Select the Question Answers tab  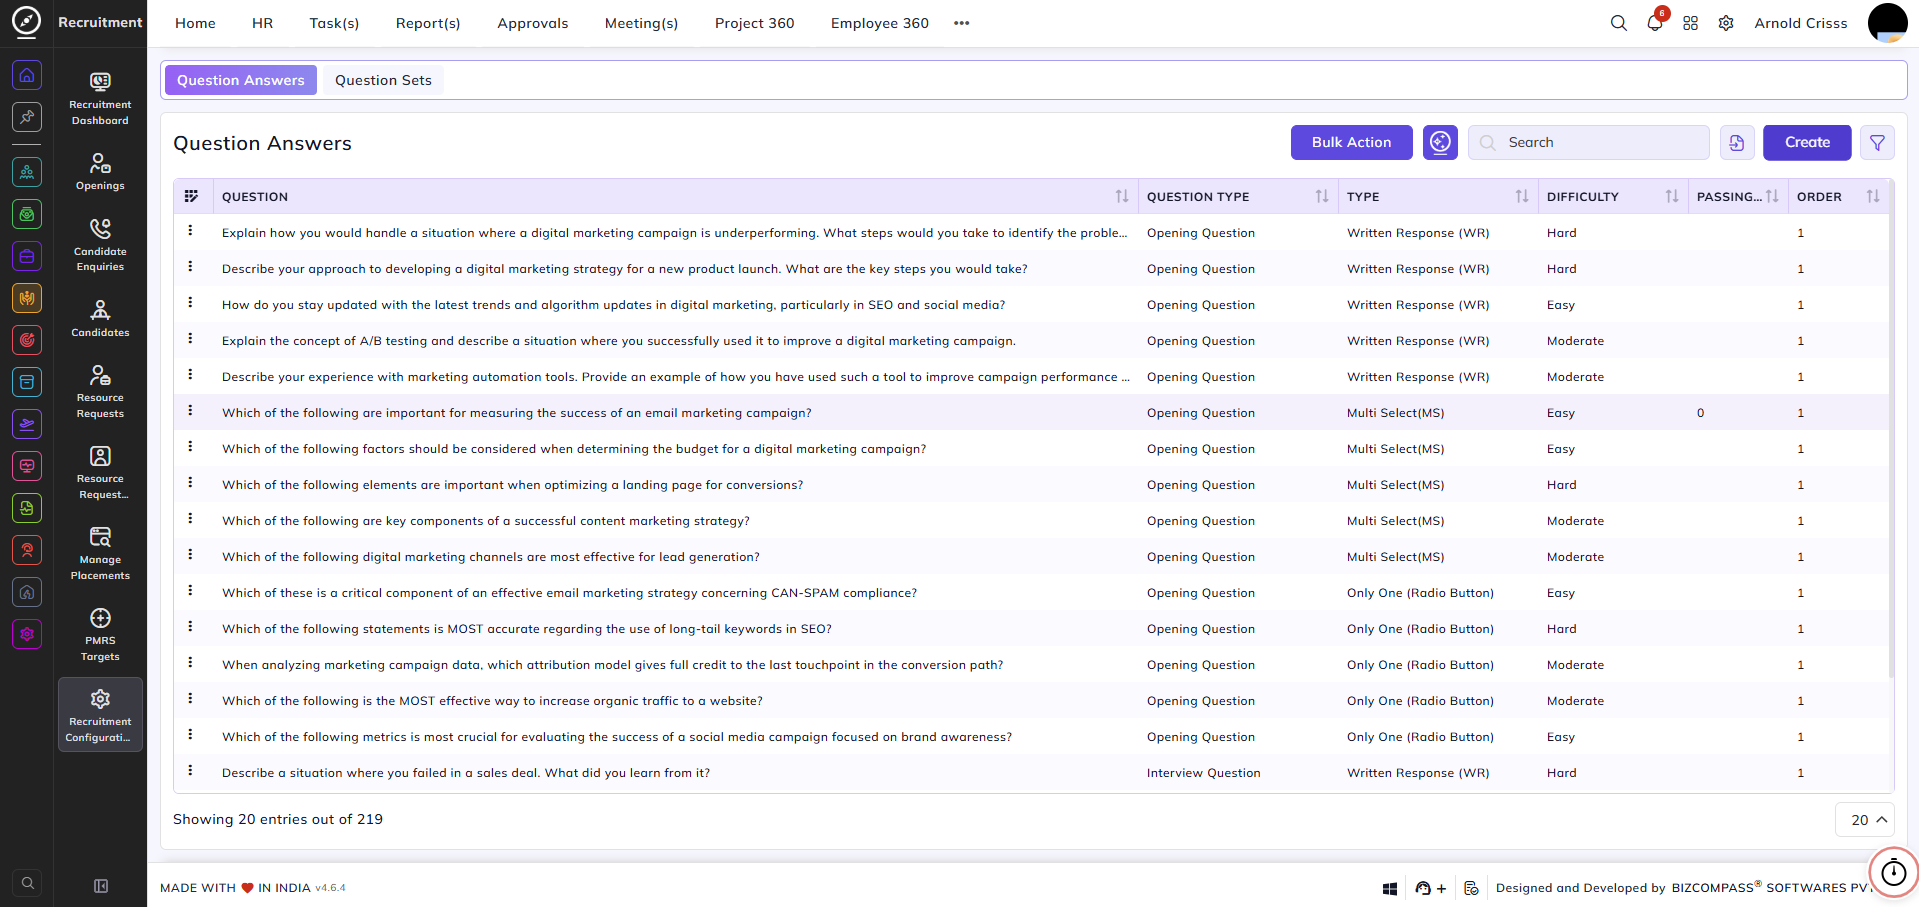pyautogui.click(x=241, y=80)
